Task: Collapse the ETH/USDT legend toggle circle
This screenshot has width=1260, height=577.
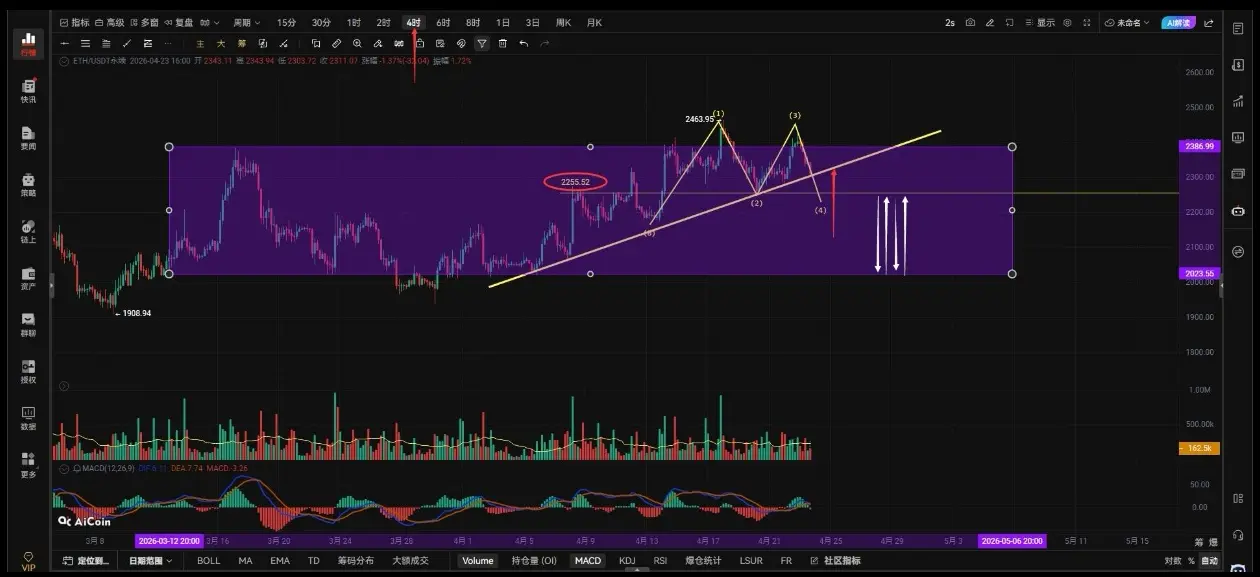Action: (x=64, y=61)
